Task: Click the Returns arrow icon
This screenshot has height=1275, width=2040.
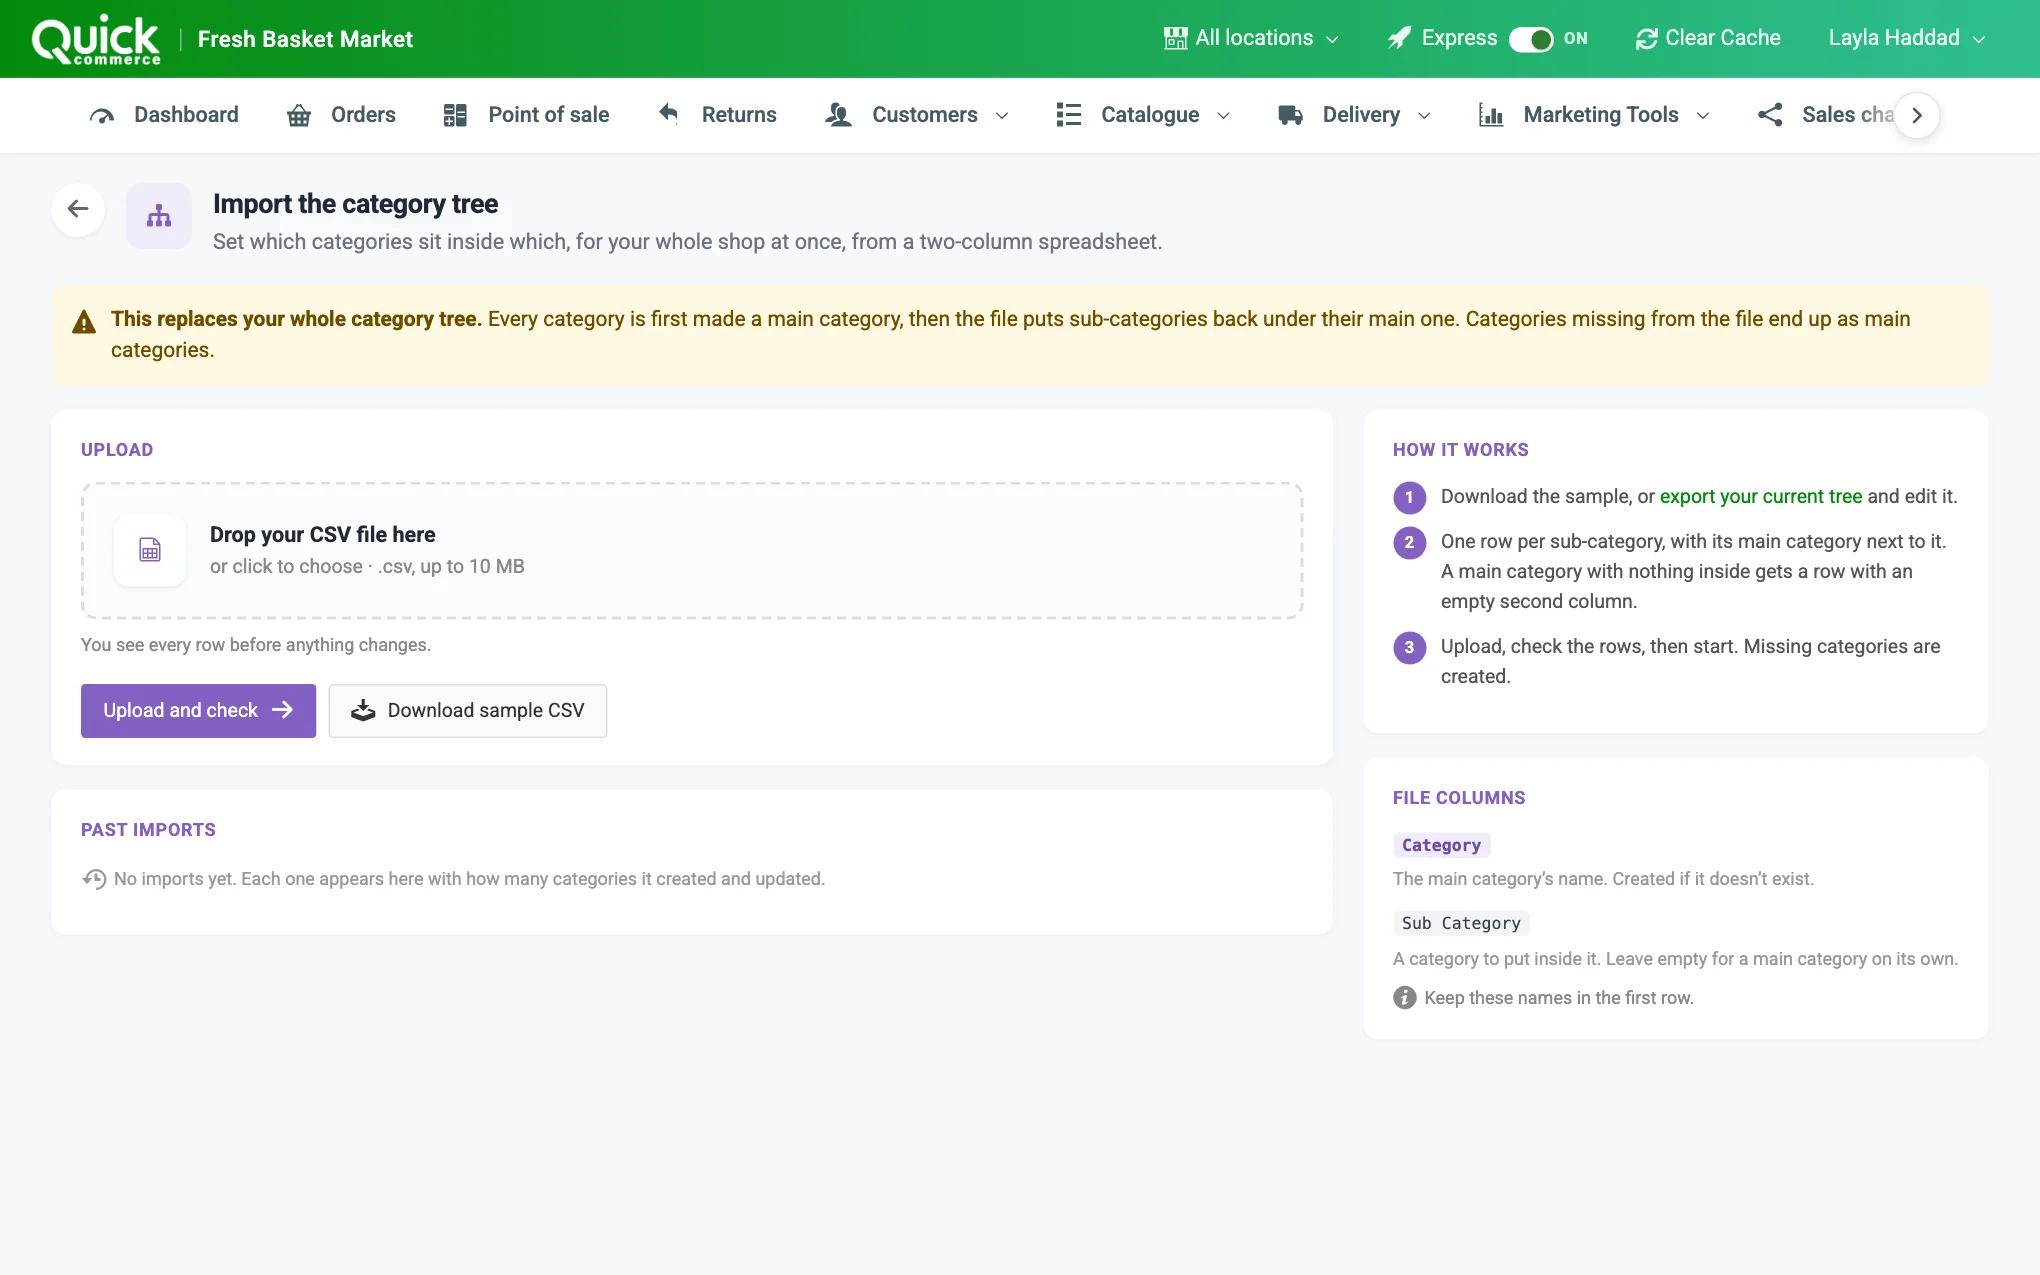Action: pos(669,113)
